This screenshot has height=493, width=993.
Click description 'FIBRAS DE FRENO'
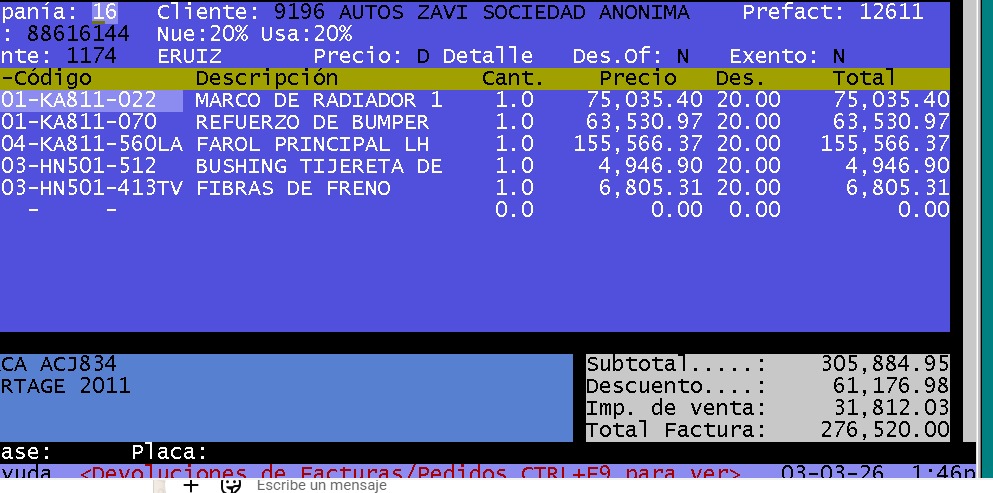(293, 188)
